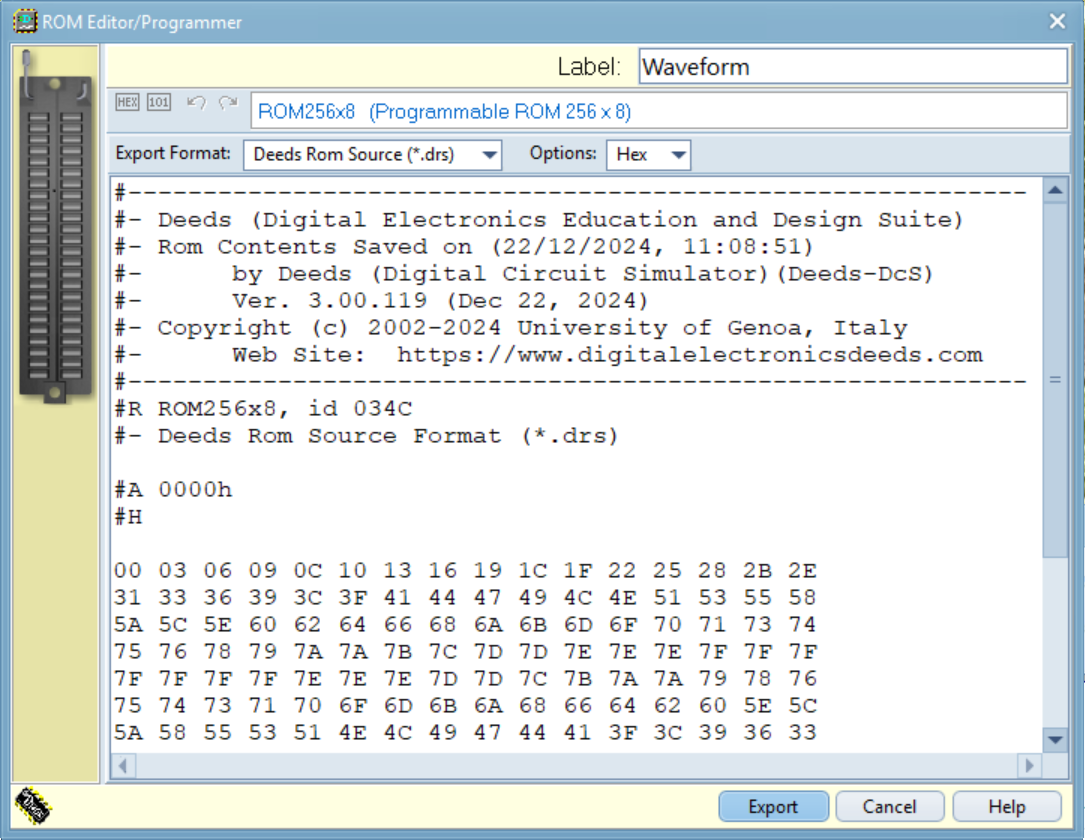Click the 'Ver. 3.00.119' line

click(382, 301)
